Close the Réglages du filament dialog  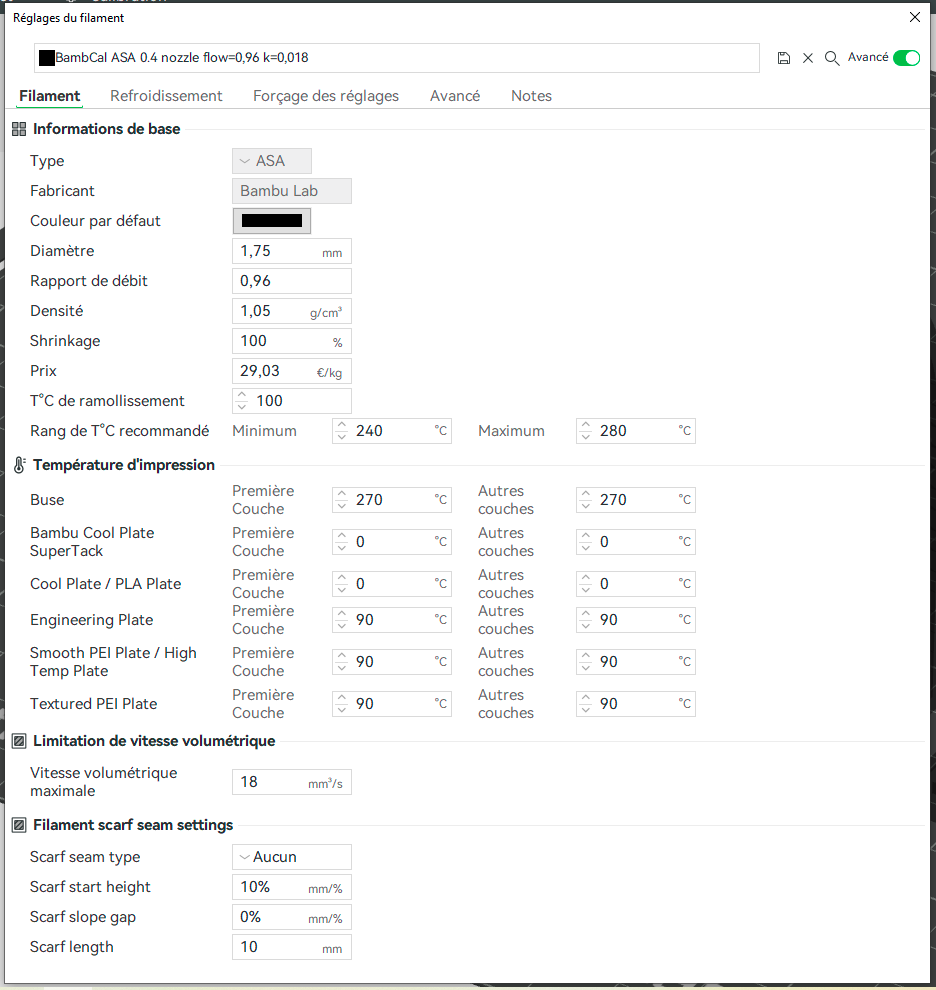(x=915, y=18)
